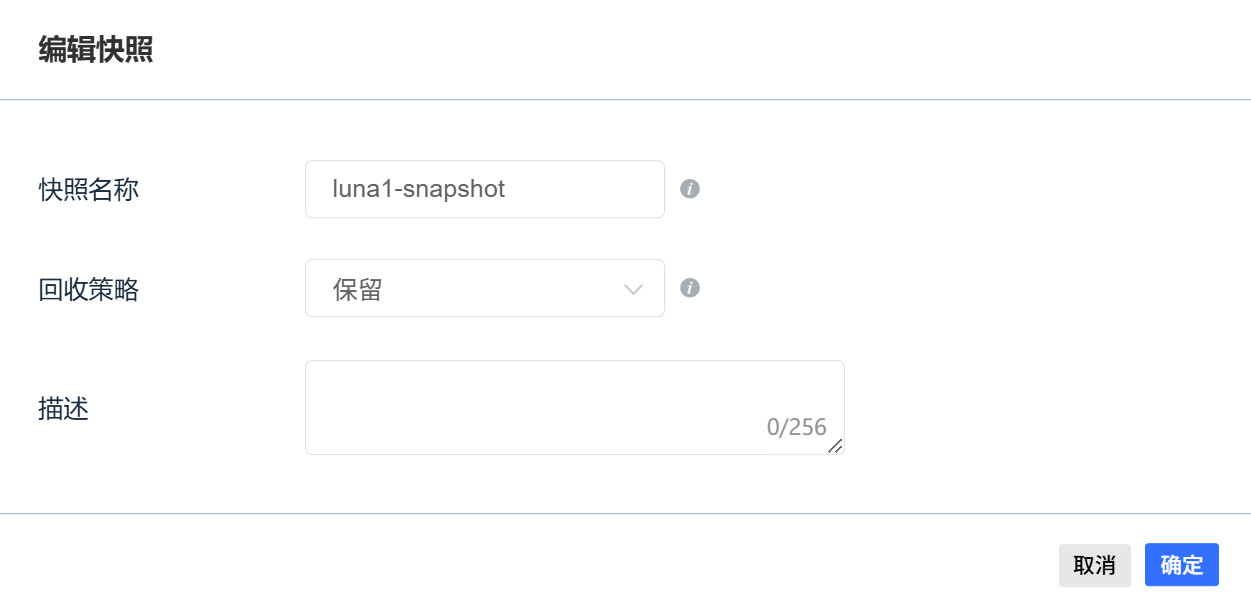Click the info icon beside 快照名称 field
The image size is (1251, 601).
click(x=690, y=188)
